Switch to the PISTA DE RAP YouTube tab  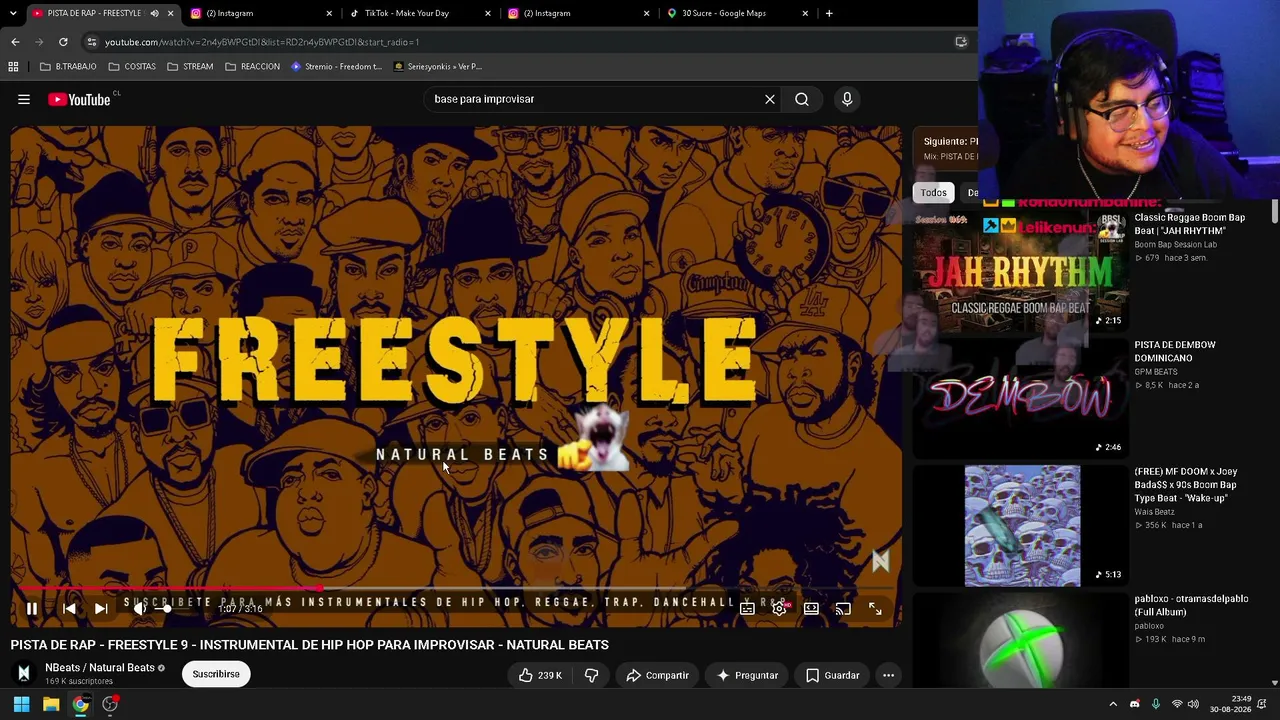93,13
